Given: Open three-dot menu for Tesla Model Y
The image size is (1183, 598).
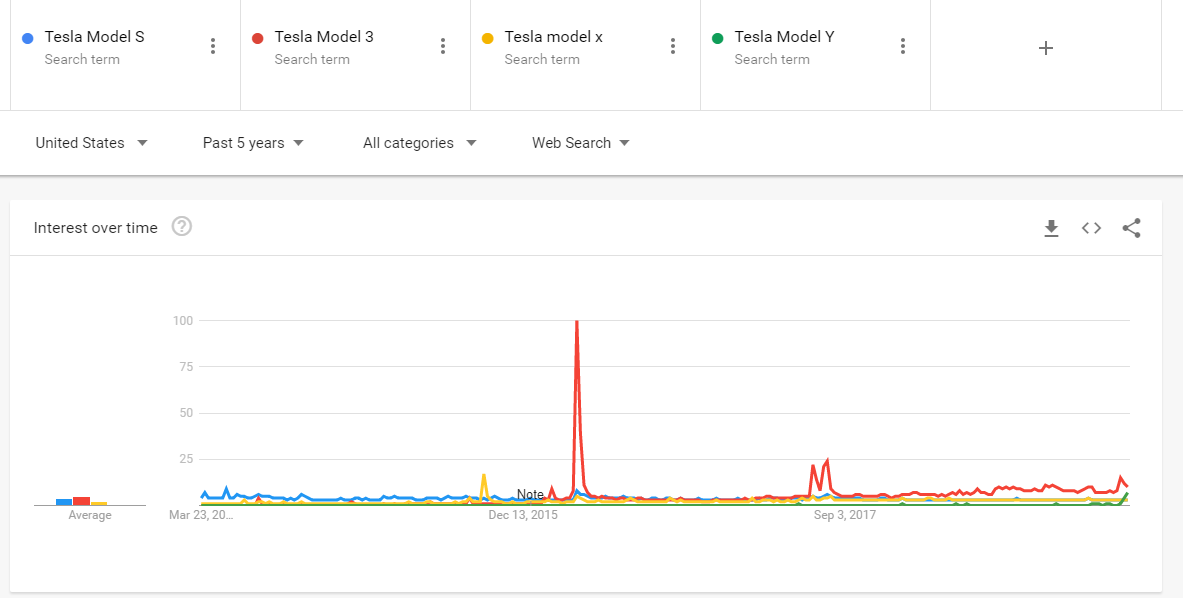Looking at the screenshot, I should [x=903, y=47].
